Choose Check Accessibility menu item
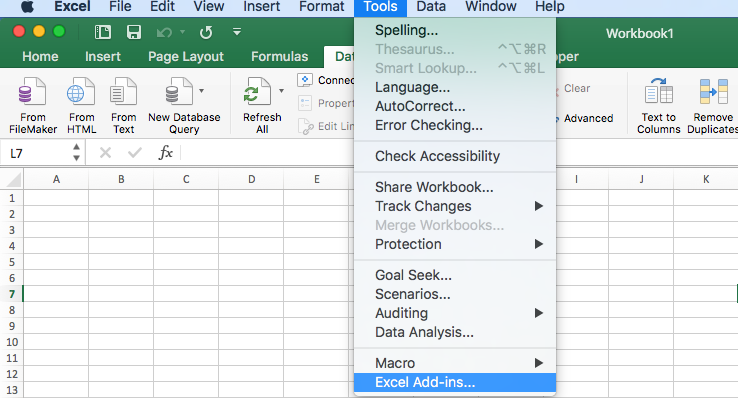 click(455, 156)
